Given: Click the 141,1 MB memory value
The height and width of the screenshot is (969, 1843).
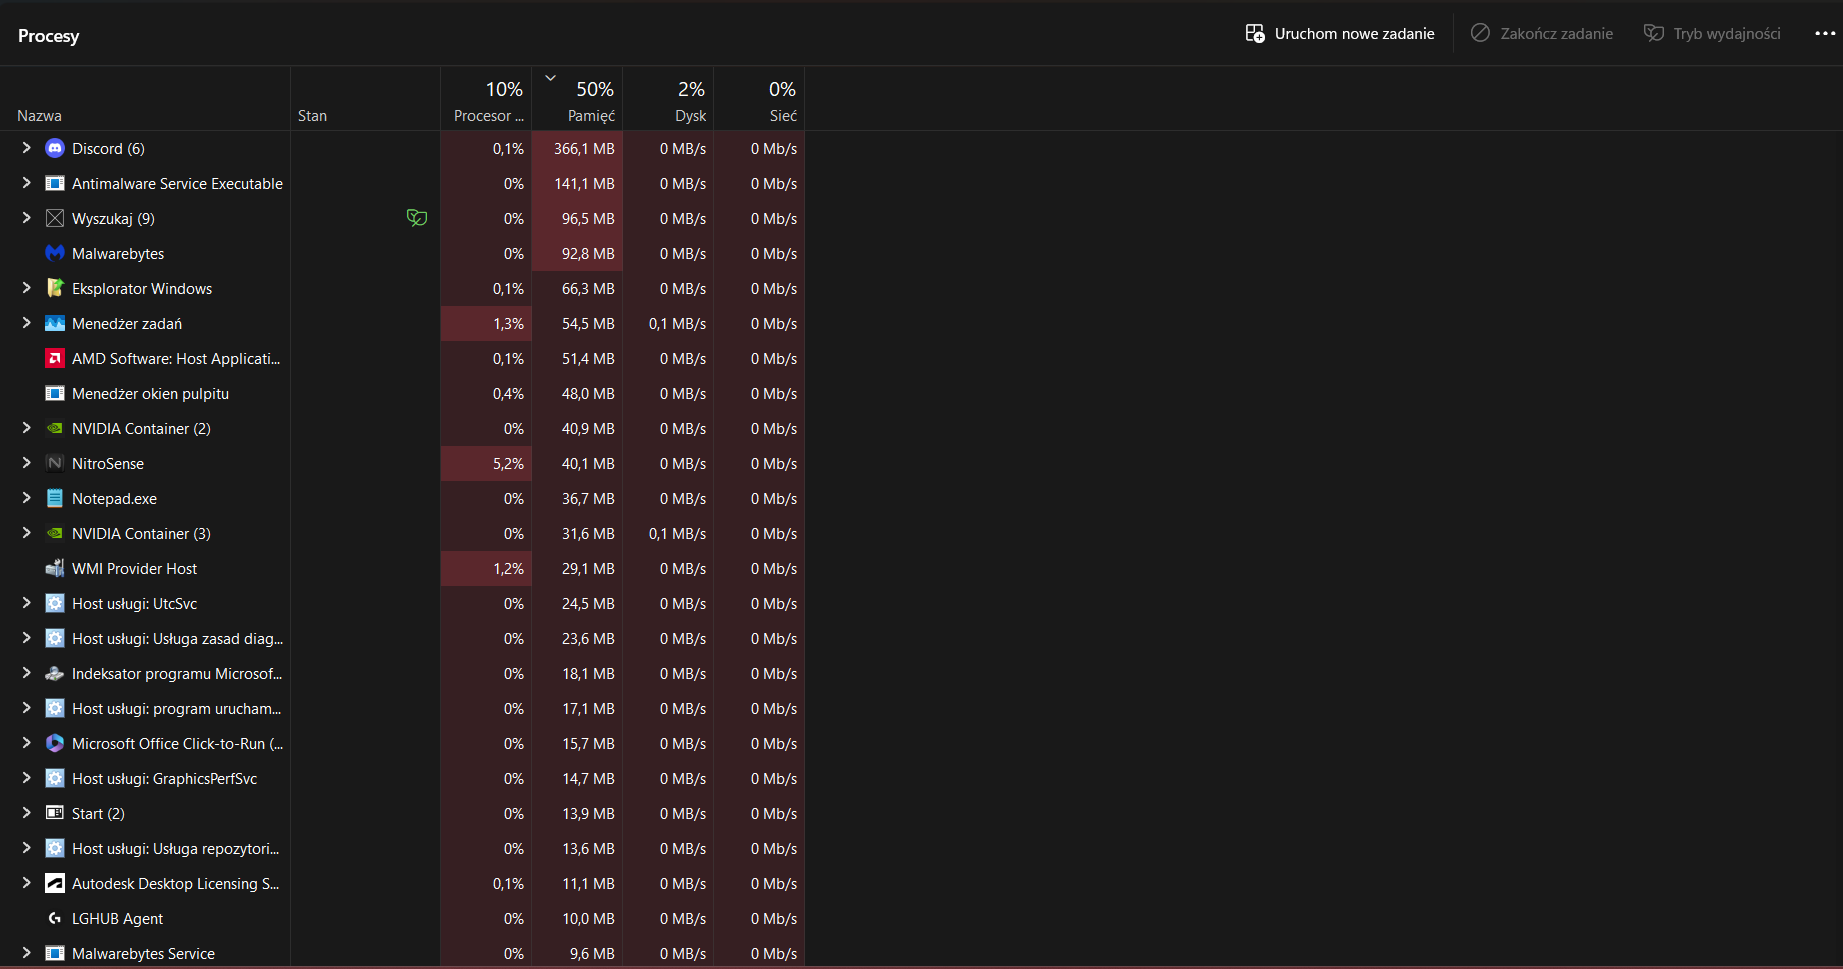Looking at the screenshot, I should click(584, 184).
